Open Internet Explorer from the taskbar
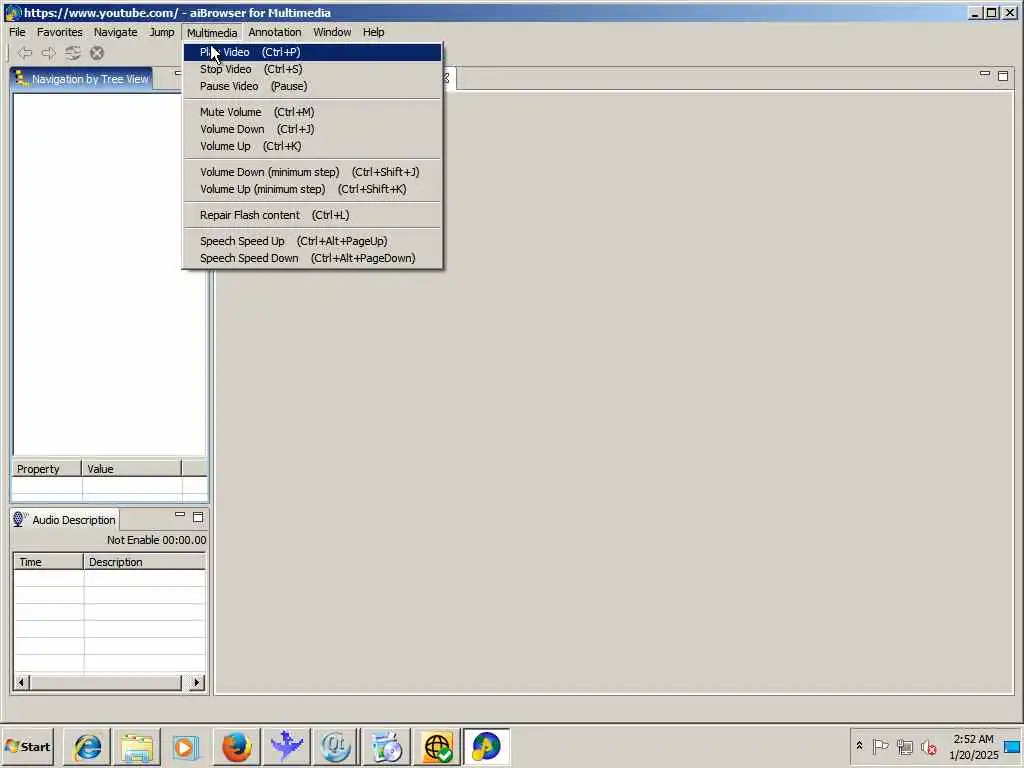1024x768 pixels. click(88, 746)
